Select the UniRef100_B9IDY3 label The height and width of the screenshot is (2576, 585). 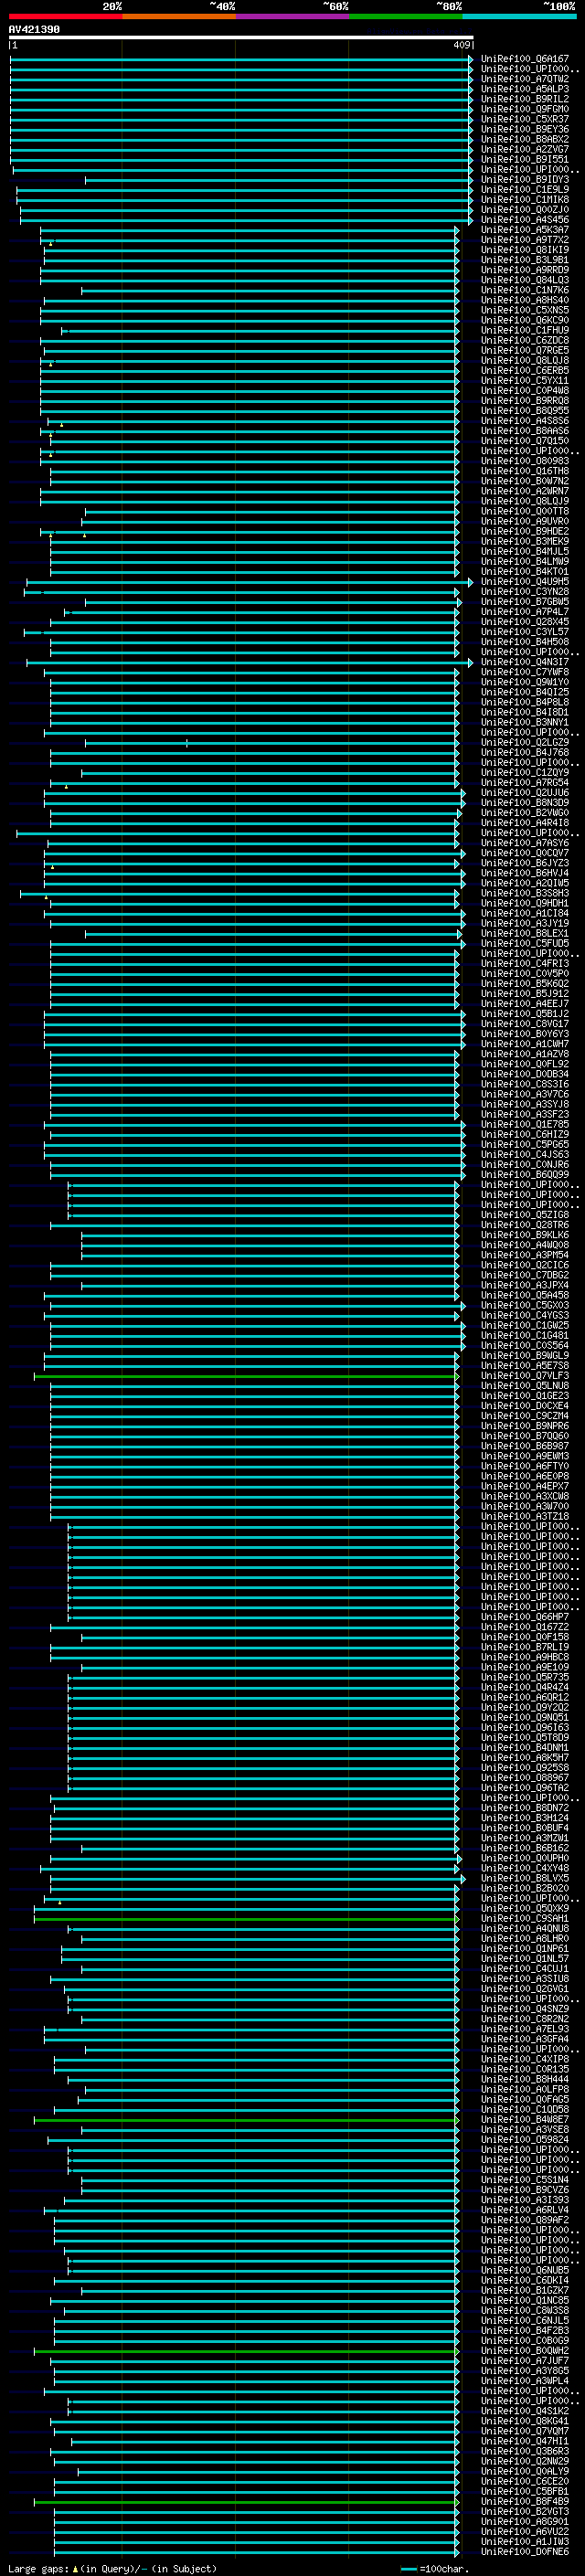click(525, 180)
